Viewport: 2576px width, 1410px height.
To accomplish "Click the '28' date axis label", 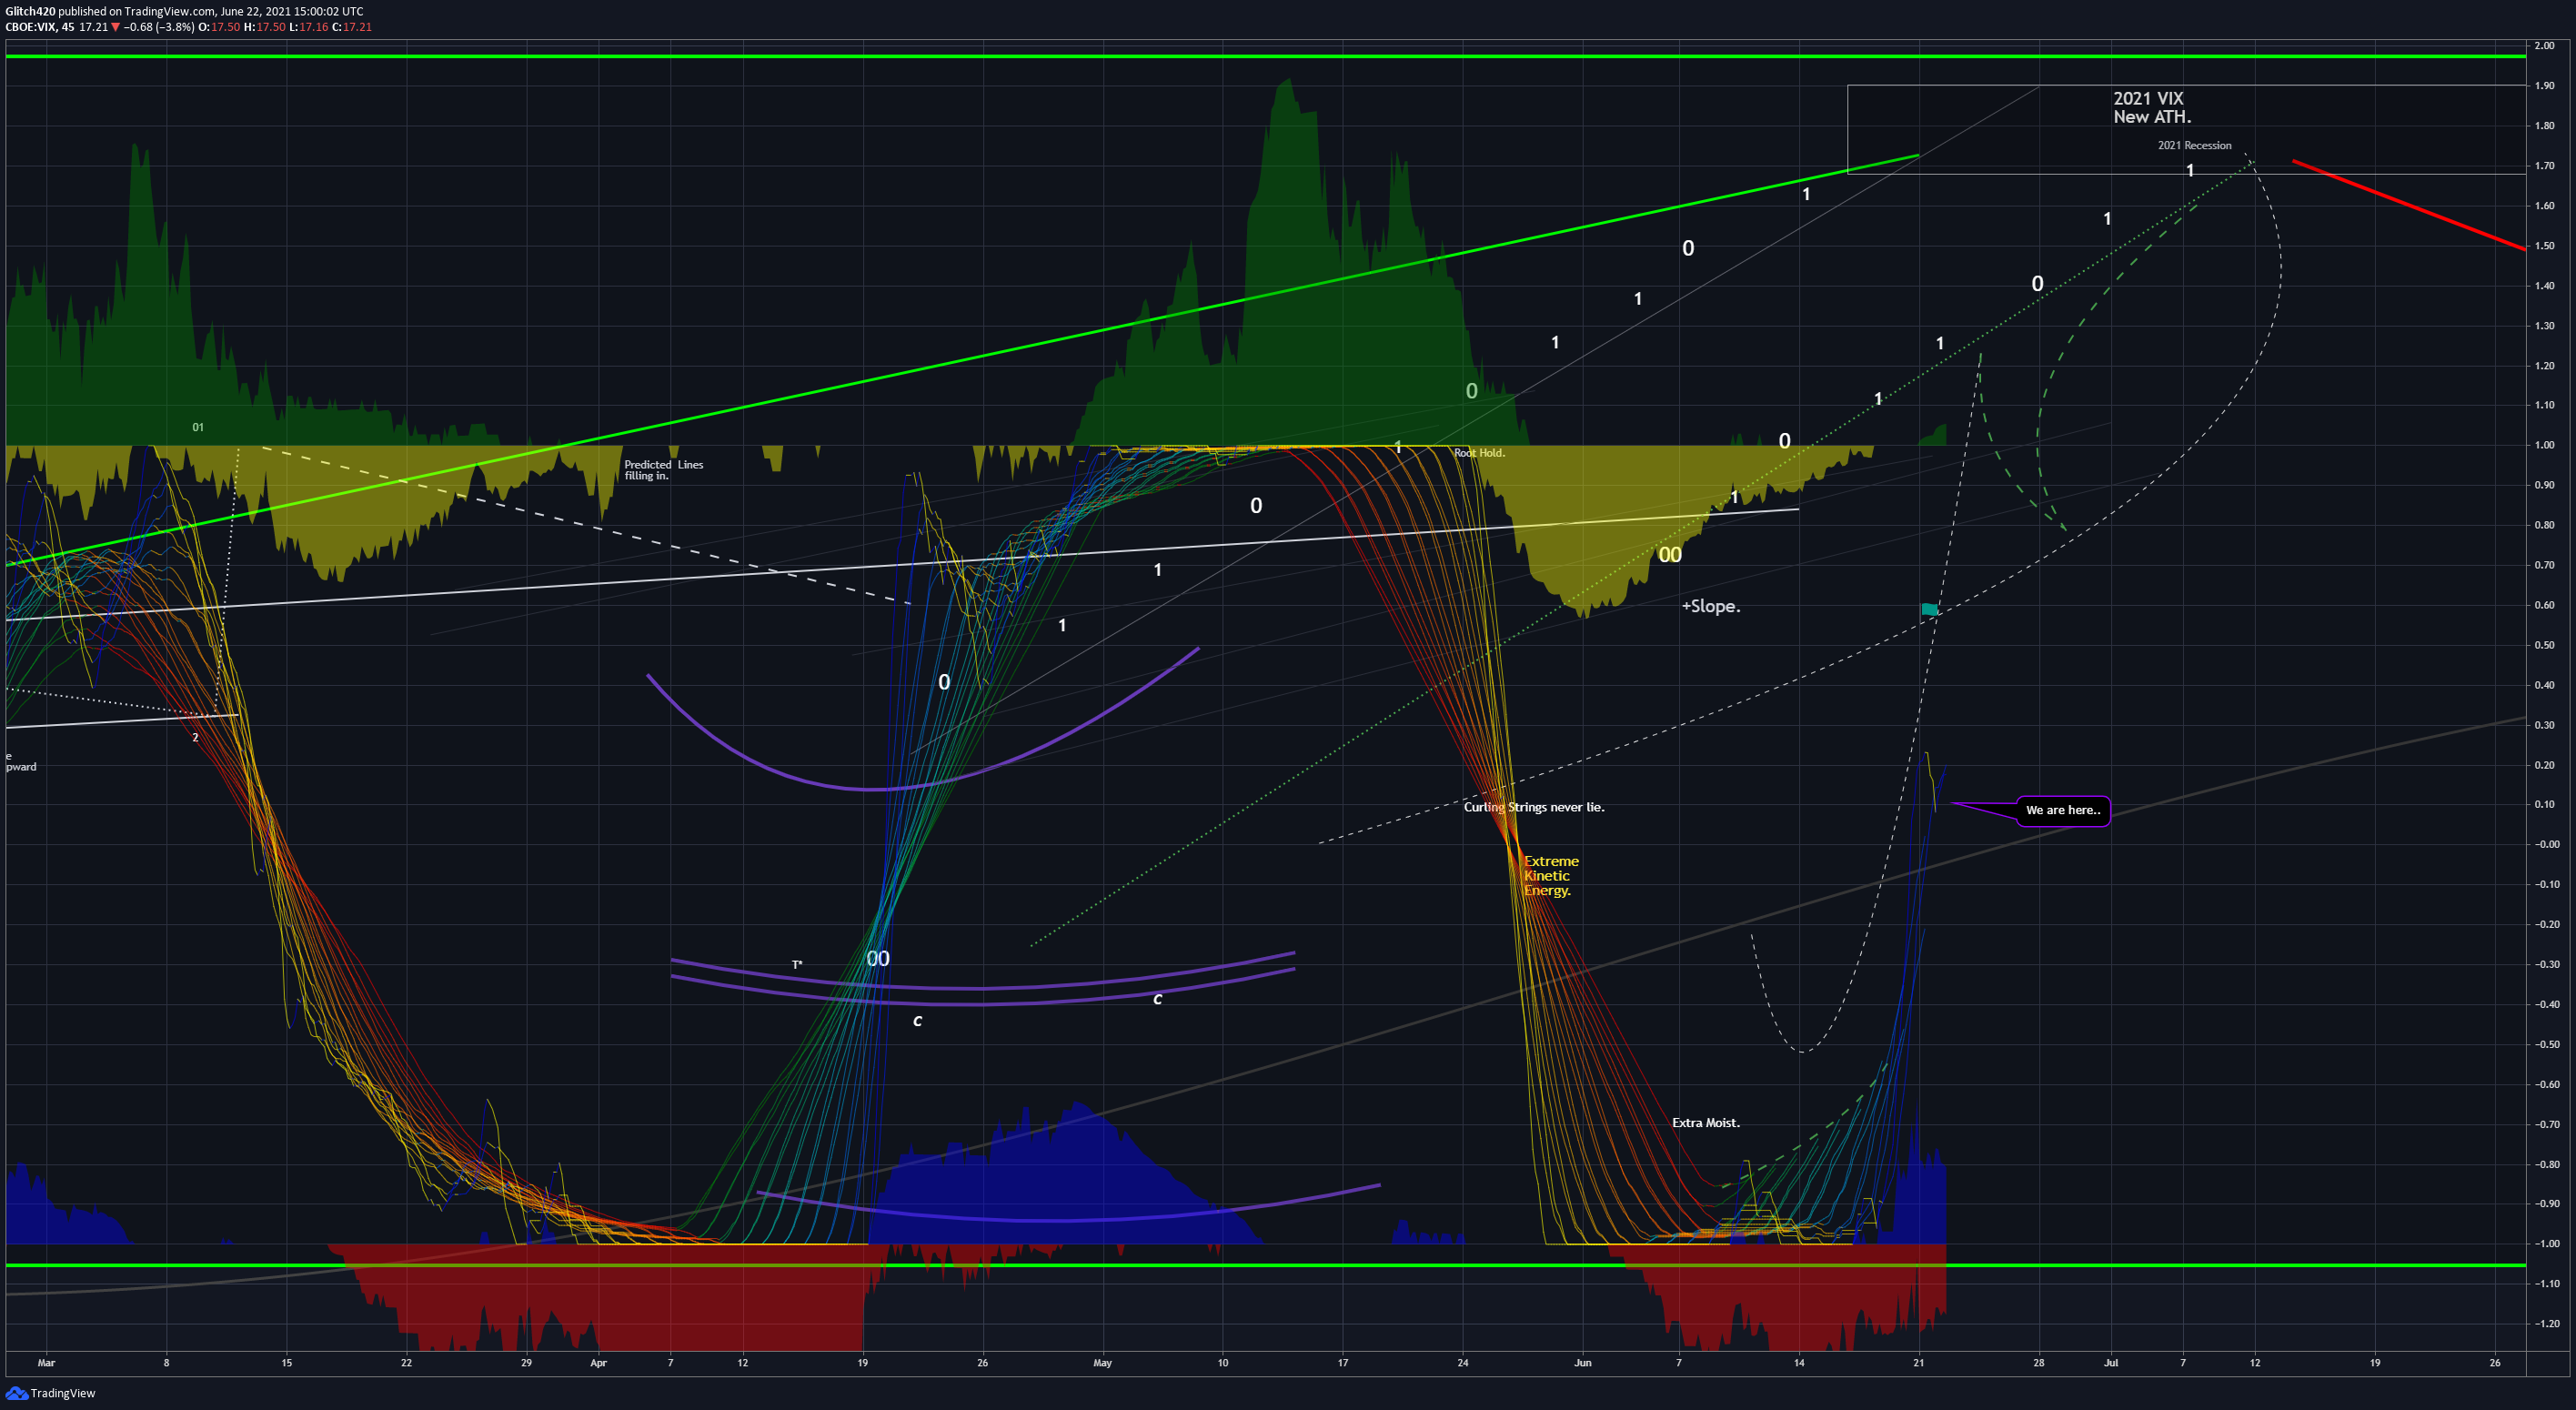I will (x=2038, y=1362).
